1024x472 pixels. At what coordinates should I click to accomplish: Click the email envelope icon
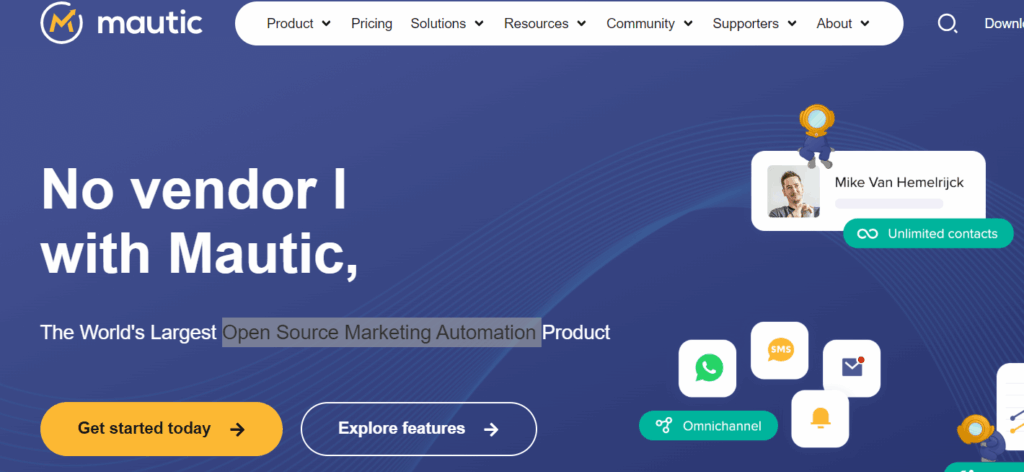(851, 368)
